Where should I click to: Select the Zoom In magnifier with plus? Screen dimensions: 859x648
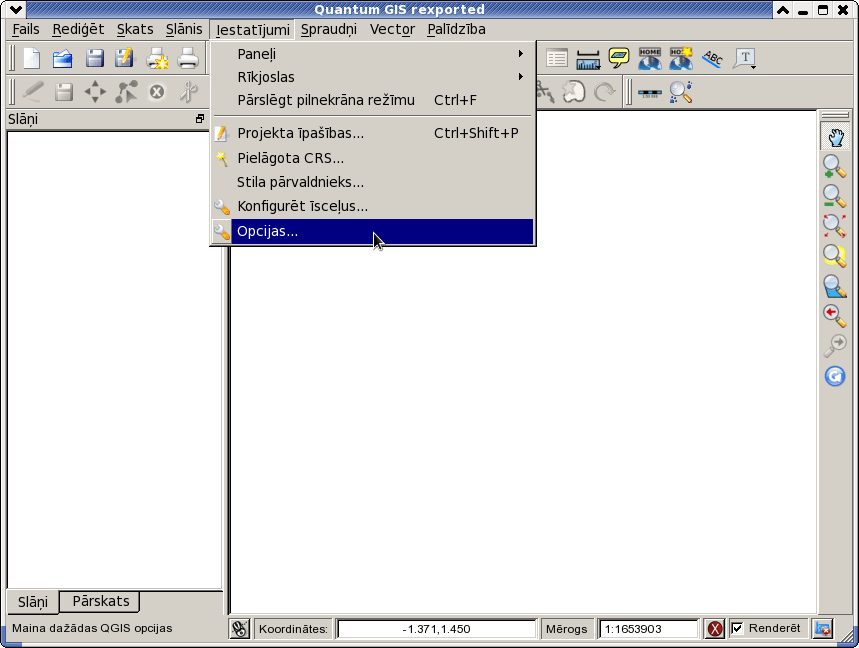[x=834, y=167]
